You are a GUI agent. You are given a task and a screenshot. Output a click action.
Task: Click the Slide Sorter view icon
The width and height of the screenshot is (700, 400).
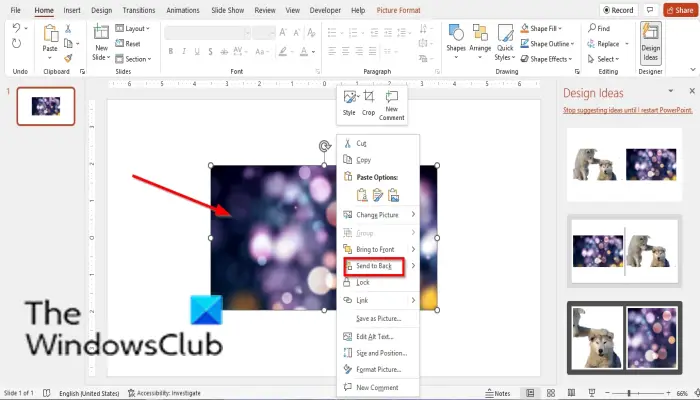click(551, 393)
